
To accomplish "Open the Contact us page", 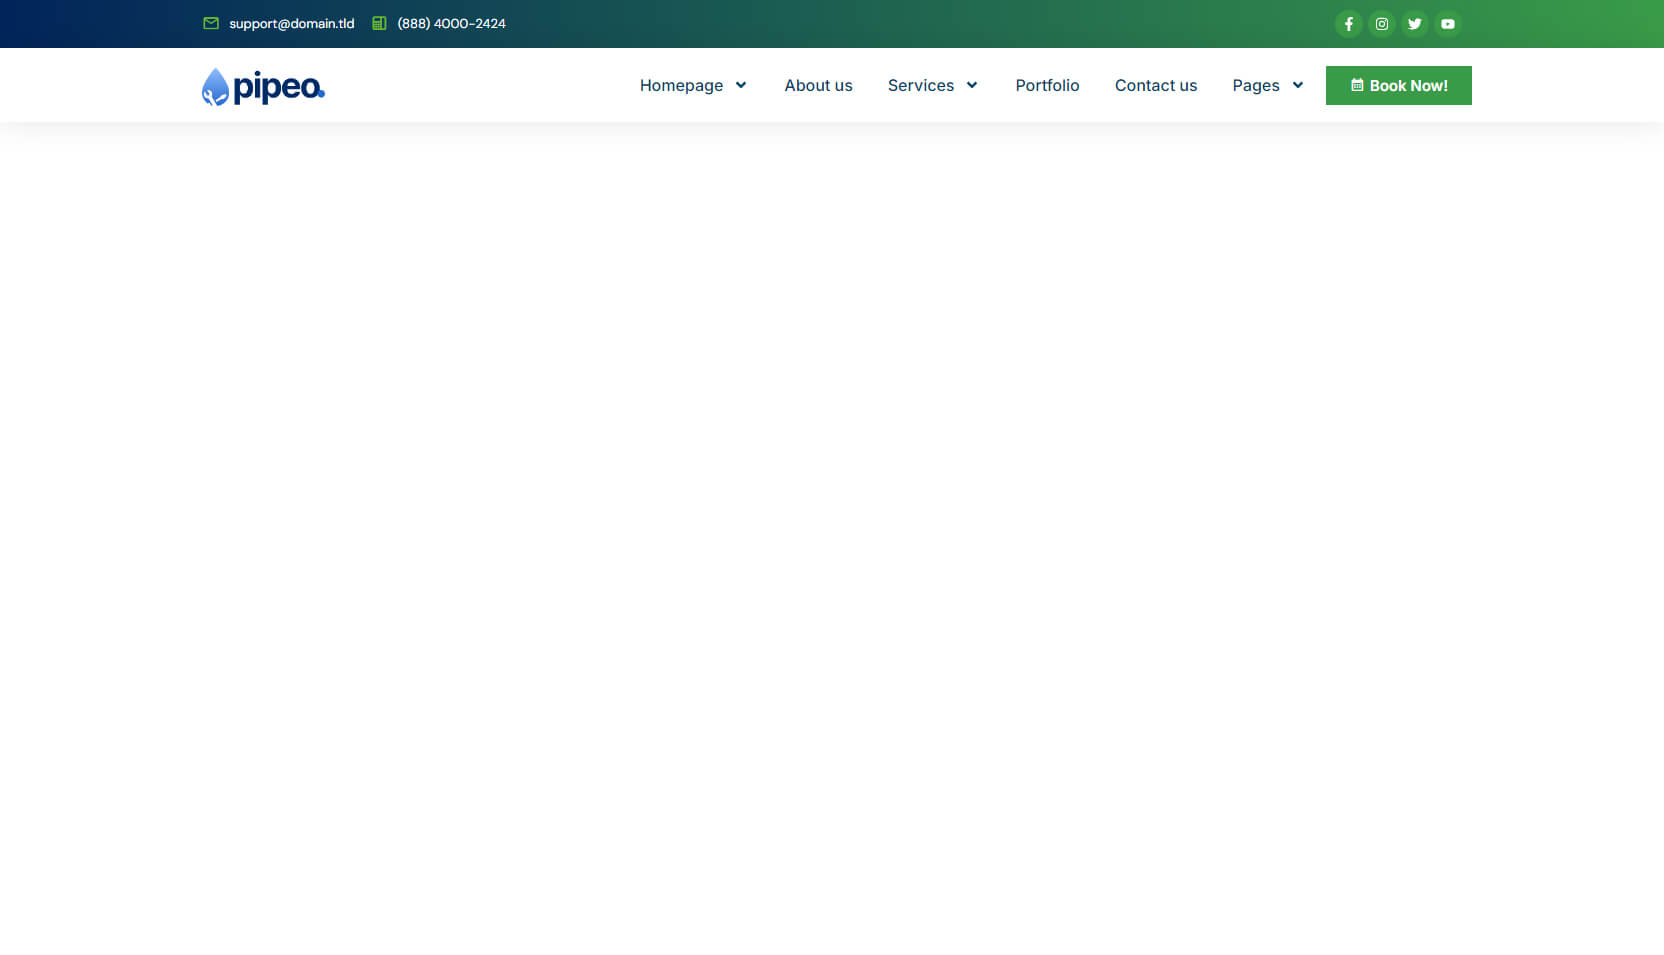I will (1156, 85).
